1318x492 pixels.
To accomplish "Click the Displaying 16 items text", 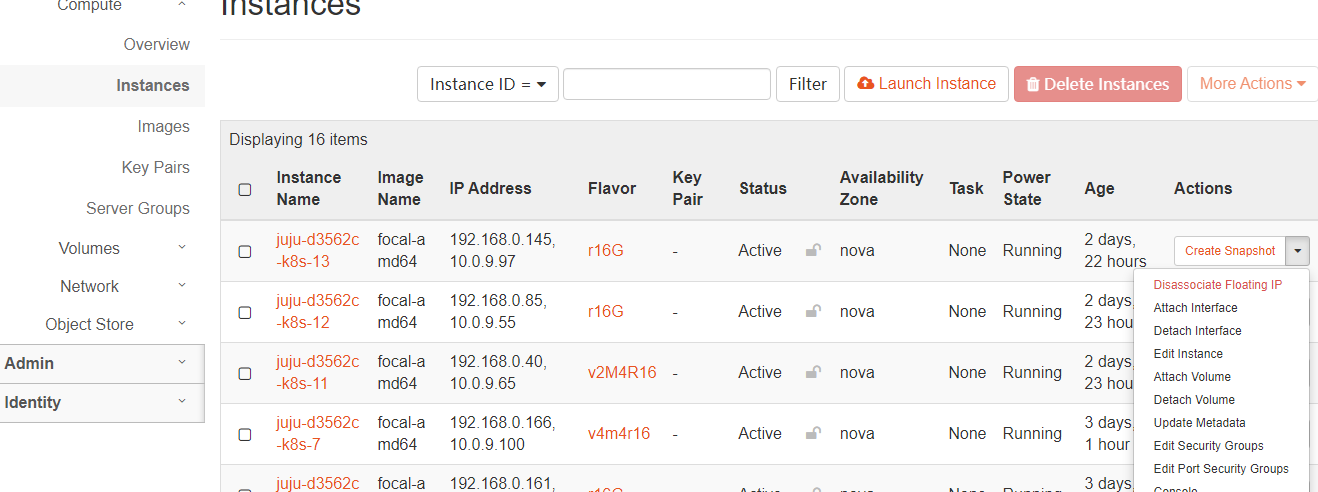I will tap(298, 139).
